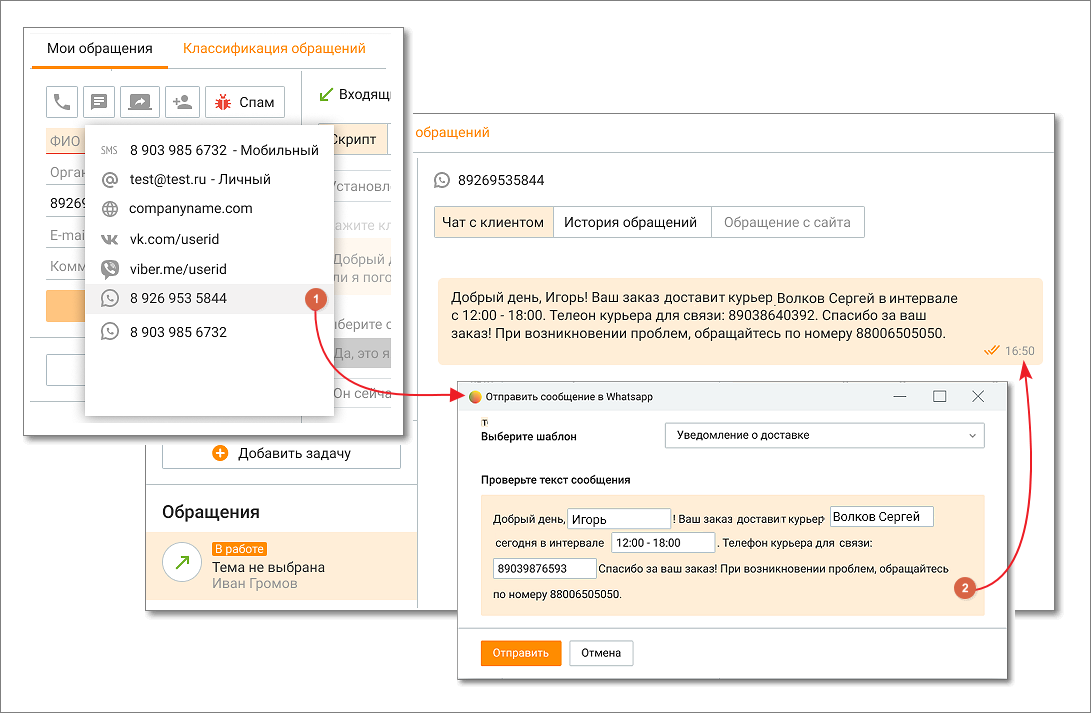
Task: Click the phone call icon button
Action: pos(62,102)
